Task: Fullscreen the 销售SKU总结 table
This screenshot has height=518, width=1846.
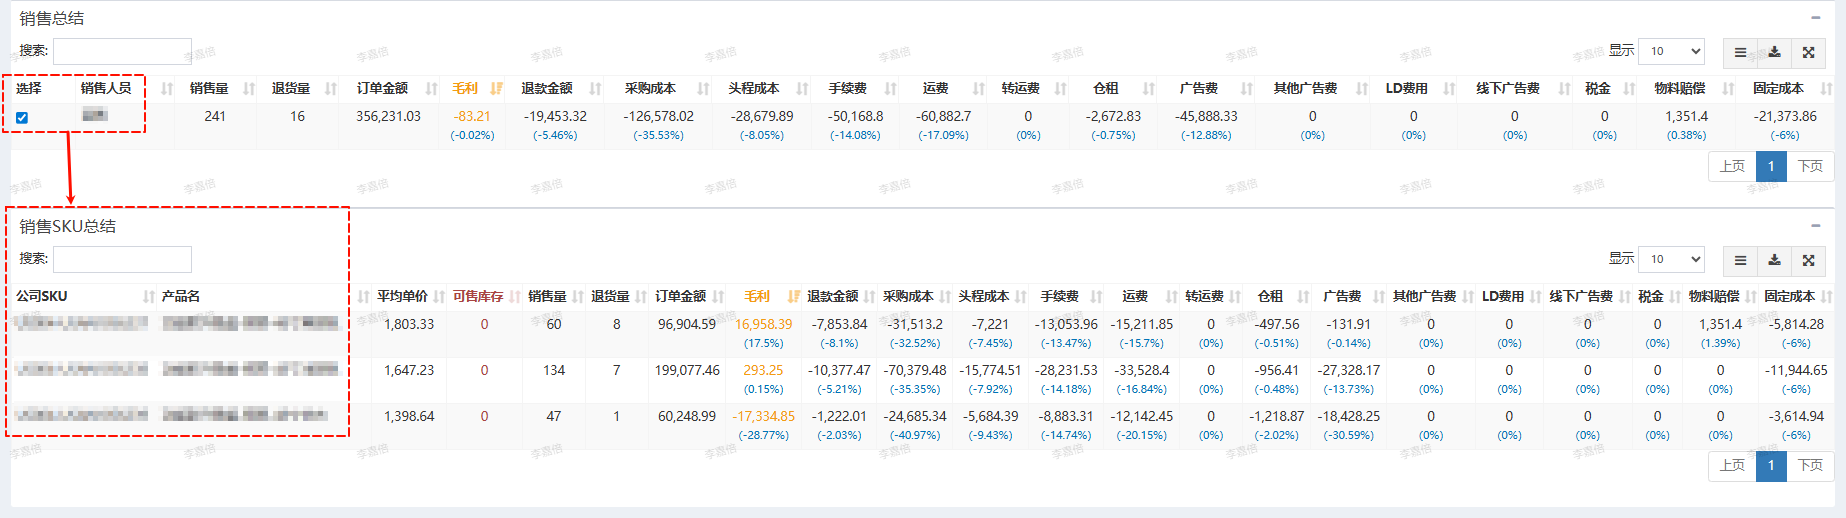Action: point(1808,260)
